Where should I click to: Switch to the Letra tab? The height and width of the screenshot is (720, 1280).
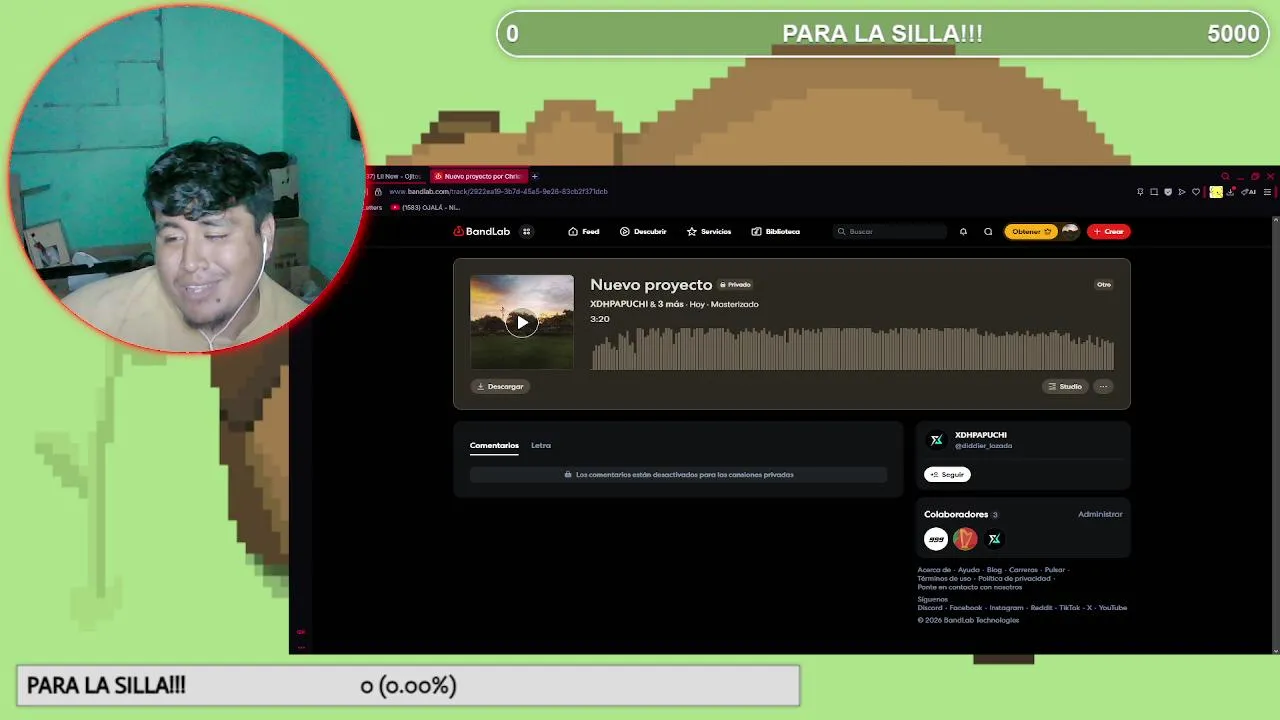pos(541,445)
